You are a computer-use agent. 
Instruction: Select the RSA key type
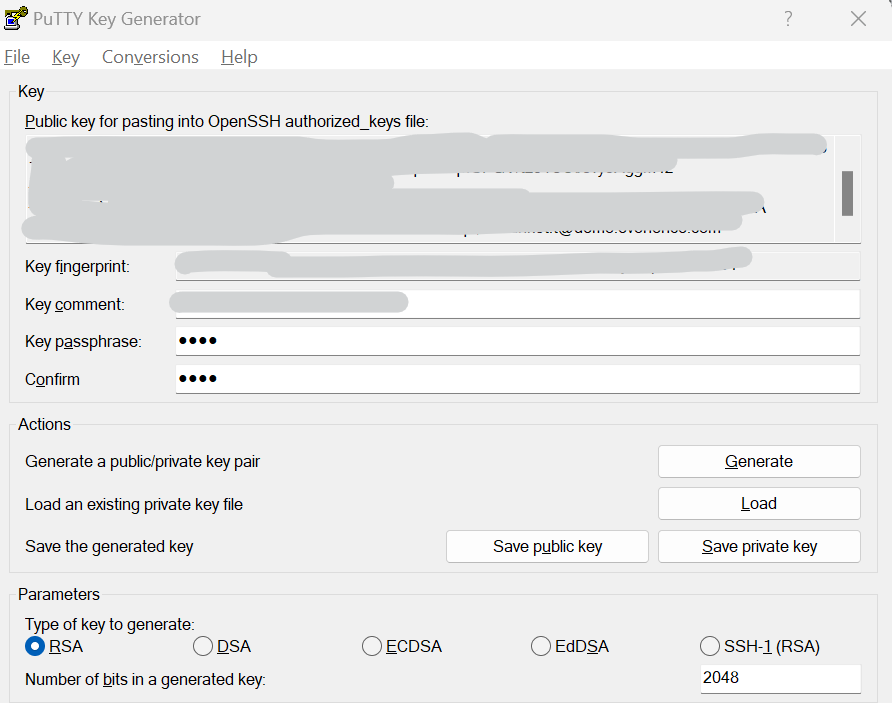tap(32, 646)
